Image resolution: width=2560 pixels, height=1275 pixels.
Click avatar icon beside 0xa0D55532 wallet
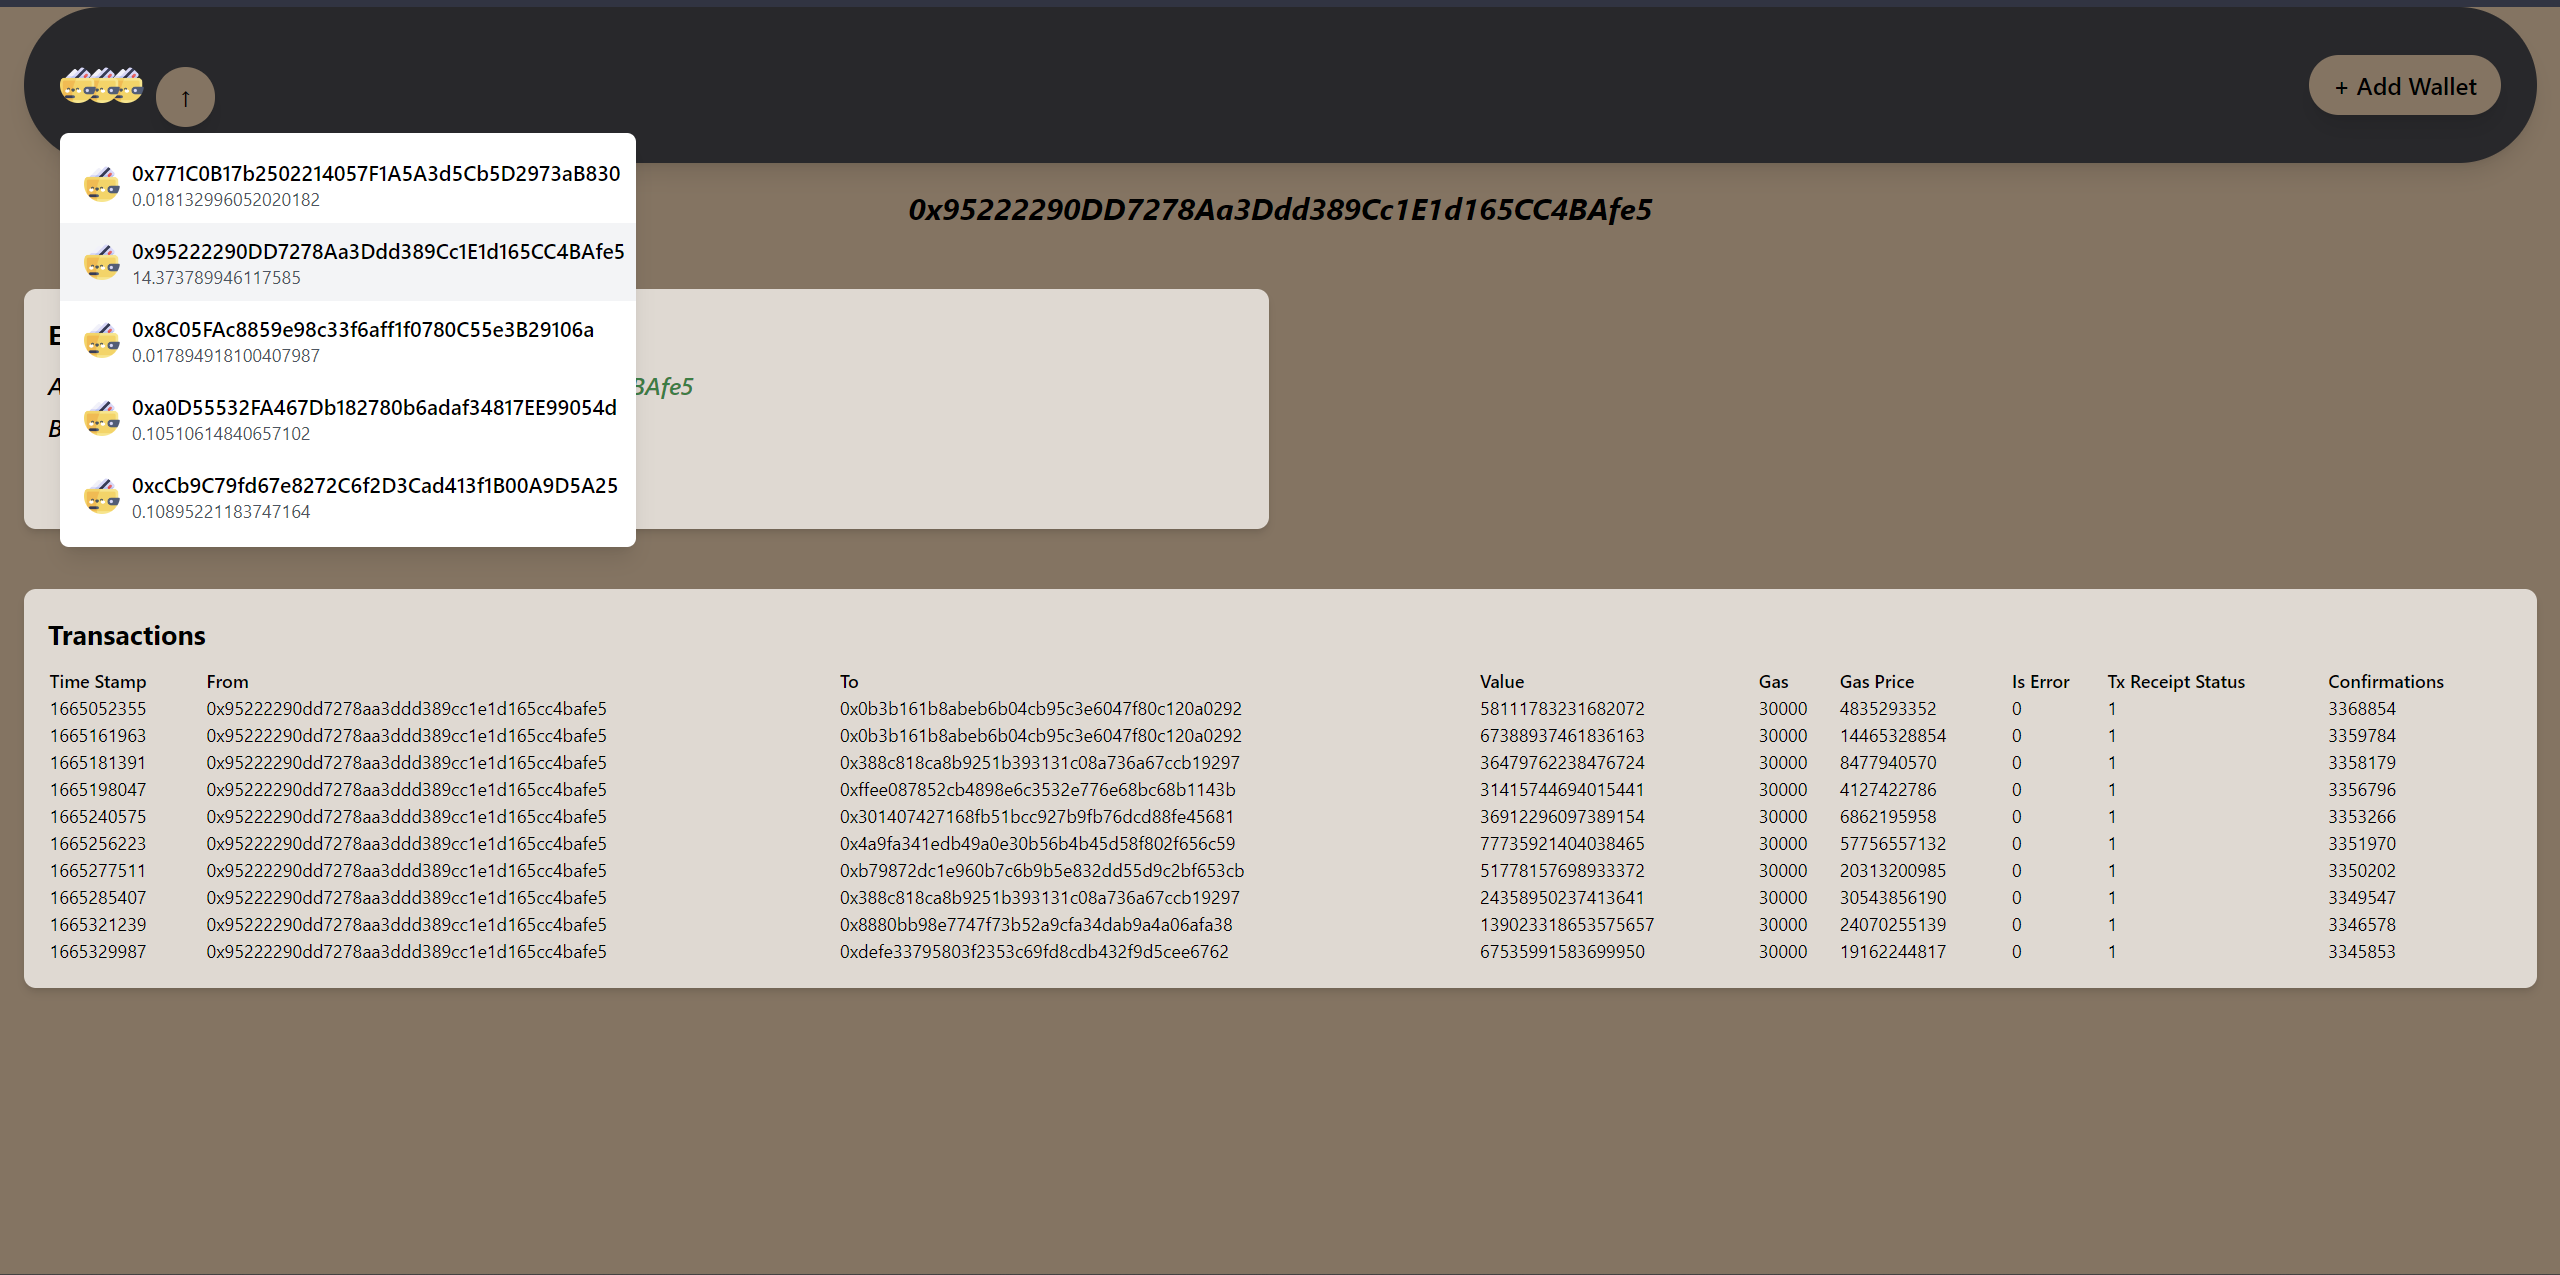pos(102,419)
